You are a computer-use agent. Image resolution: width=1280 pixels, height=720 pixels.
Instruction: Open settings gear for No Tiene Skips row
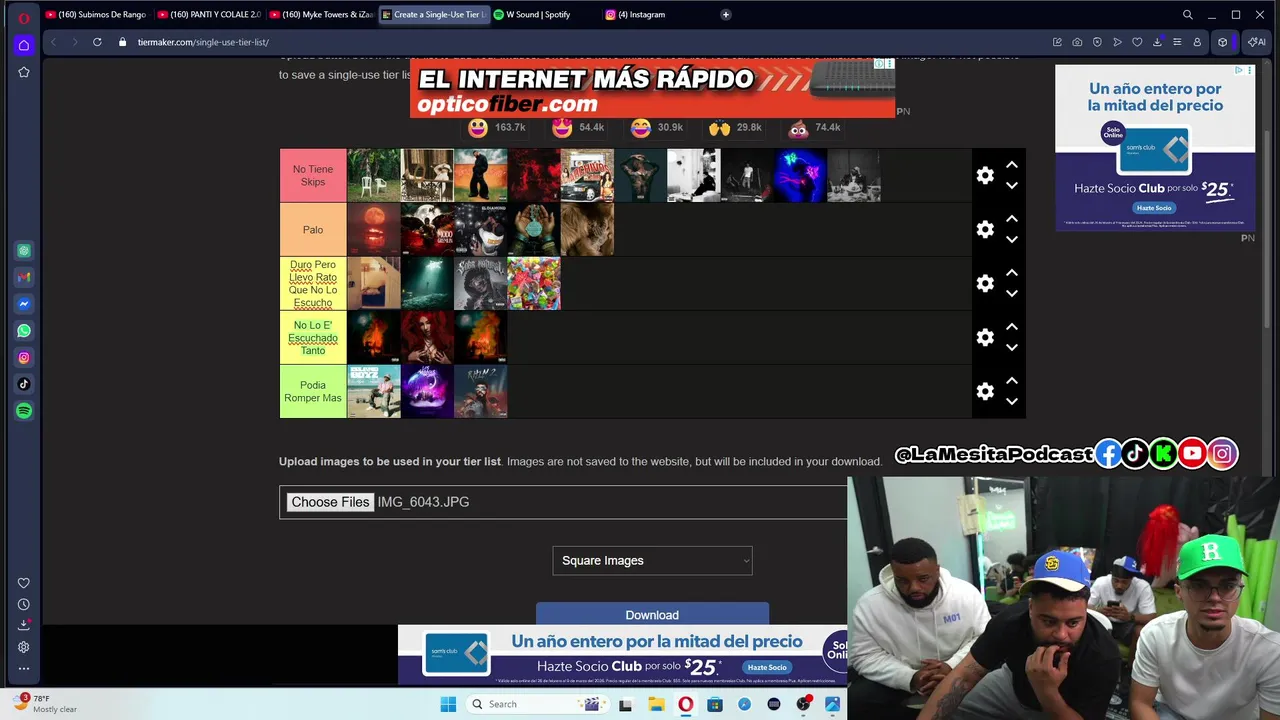click(x=985, y=175)
